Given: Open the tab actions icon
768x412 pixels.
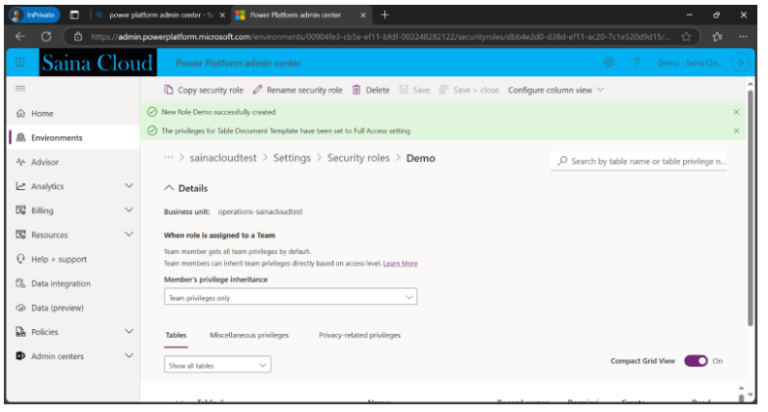Looking at the screenshot, I should (74, 15).
